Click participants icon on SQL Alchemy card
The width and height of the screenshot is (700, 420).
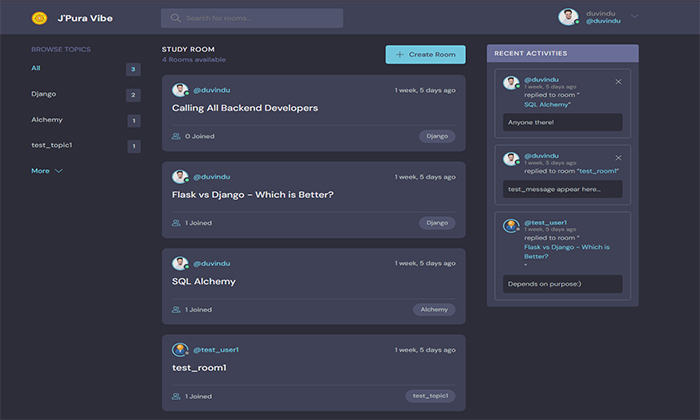click(x=176, y=309)
